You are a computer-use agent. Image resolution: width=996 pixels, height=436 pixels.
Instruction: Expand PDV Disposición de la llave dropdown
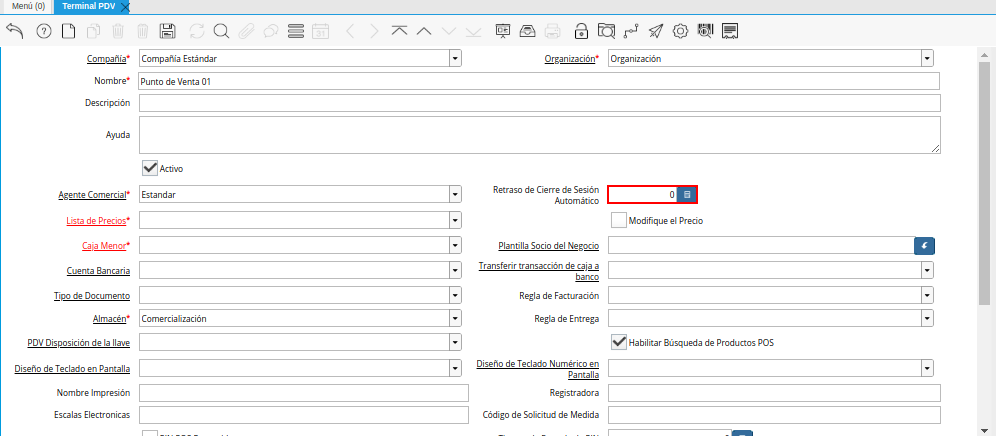(455, 342)
